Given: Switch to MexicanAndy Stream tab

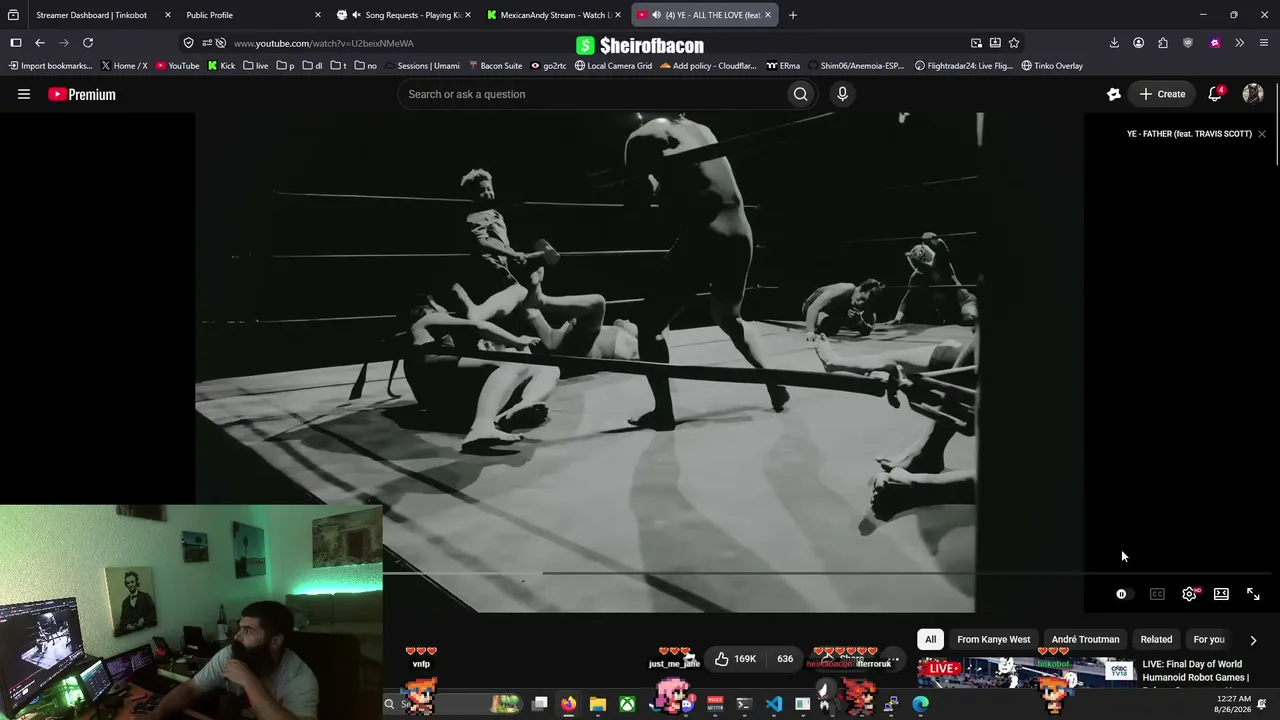Looking at the screenshot, I should pos(555,15).
